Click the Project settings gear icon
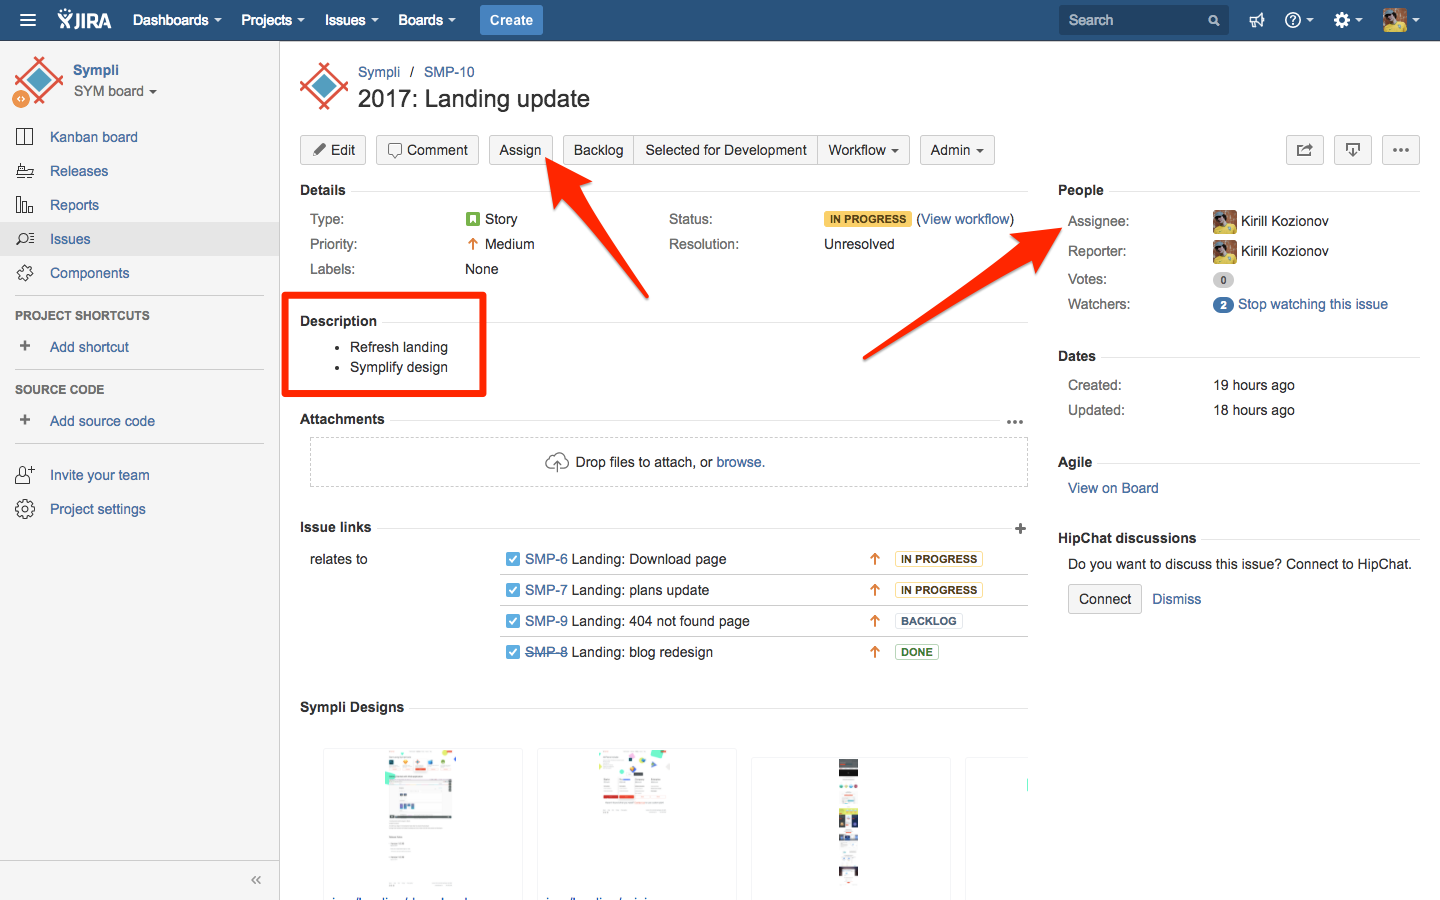Screen dimensions: 1440x900 point(25,509)
